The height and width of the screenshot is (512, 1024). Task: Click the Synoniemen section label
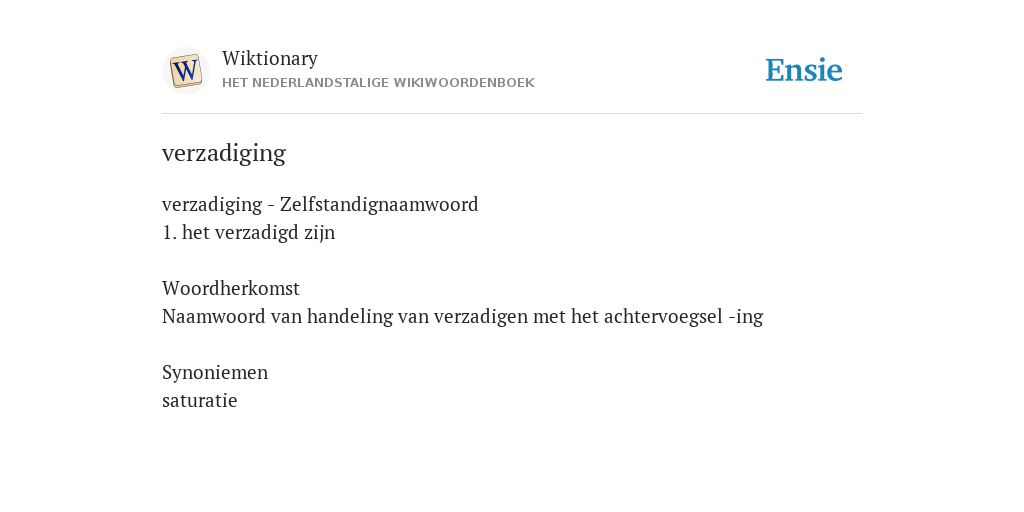click(215, 372)
